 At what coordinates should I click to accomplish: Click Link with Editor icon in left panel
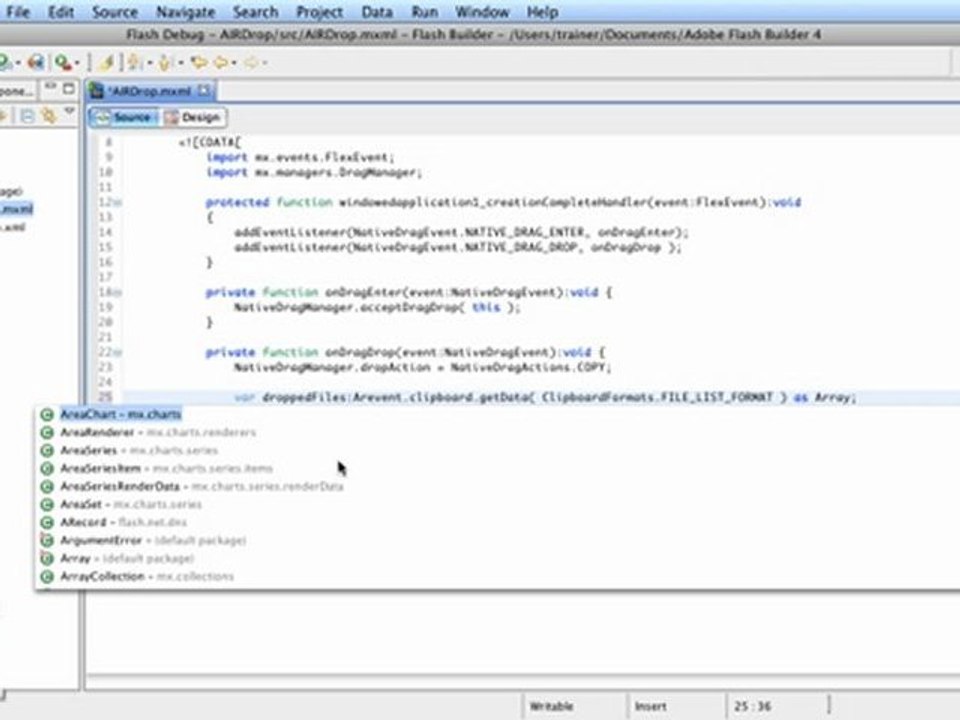(x=49, y=115)
